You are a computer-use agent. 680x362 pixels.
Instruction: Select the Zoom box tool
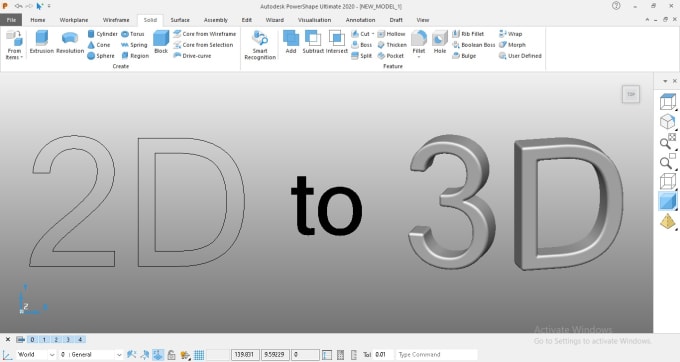point(667,161)
